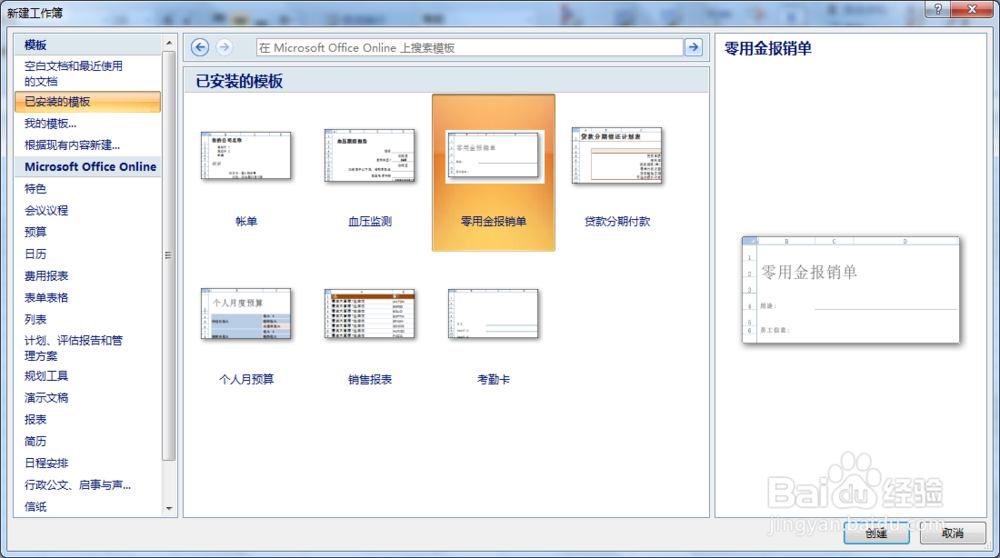Open the 费用报表 category
The height and width of the screenshot is (558, 1000).
[46, 275]
